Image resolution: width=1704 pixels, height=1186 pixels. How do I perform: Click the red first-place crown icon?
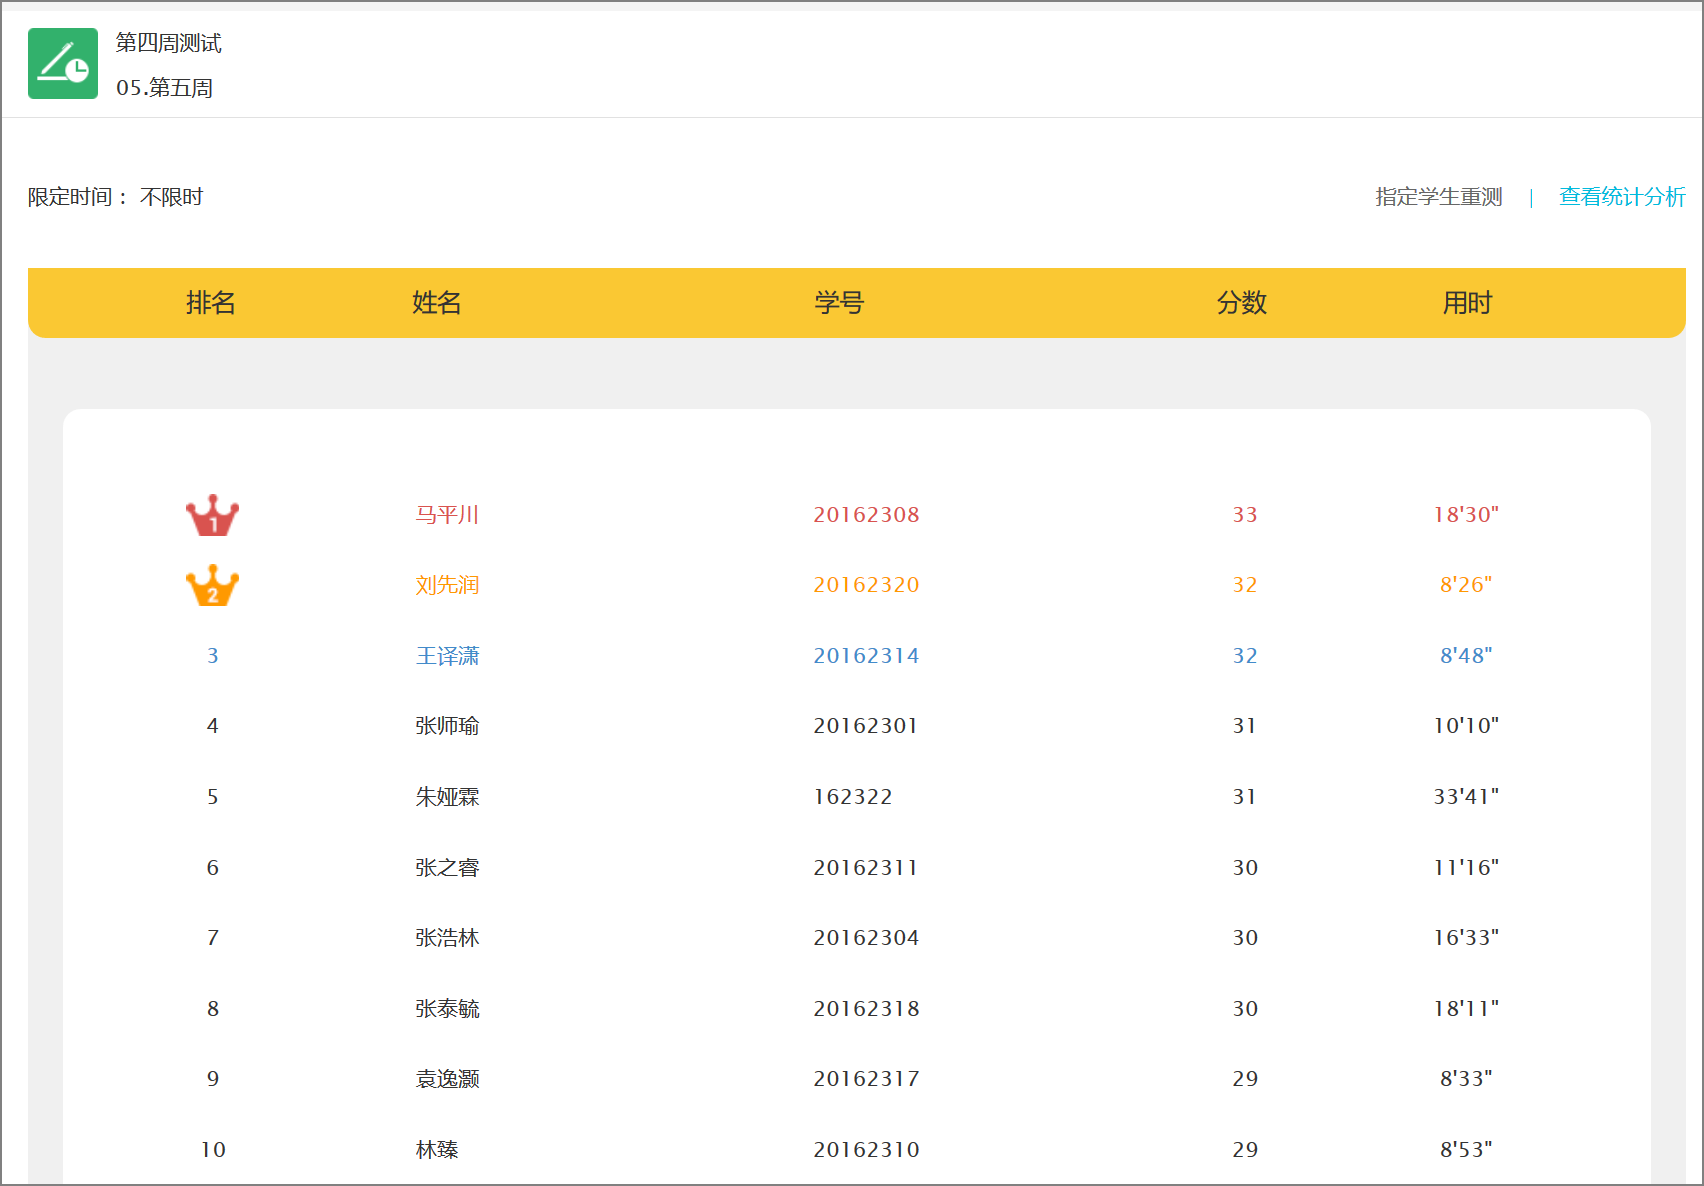coord(212,515)
